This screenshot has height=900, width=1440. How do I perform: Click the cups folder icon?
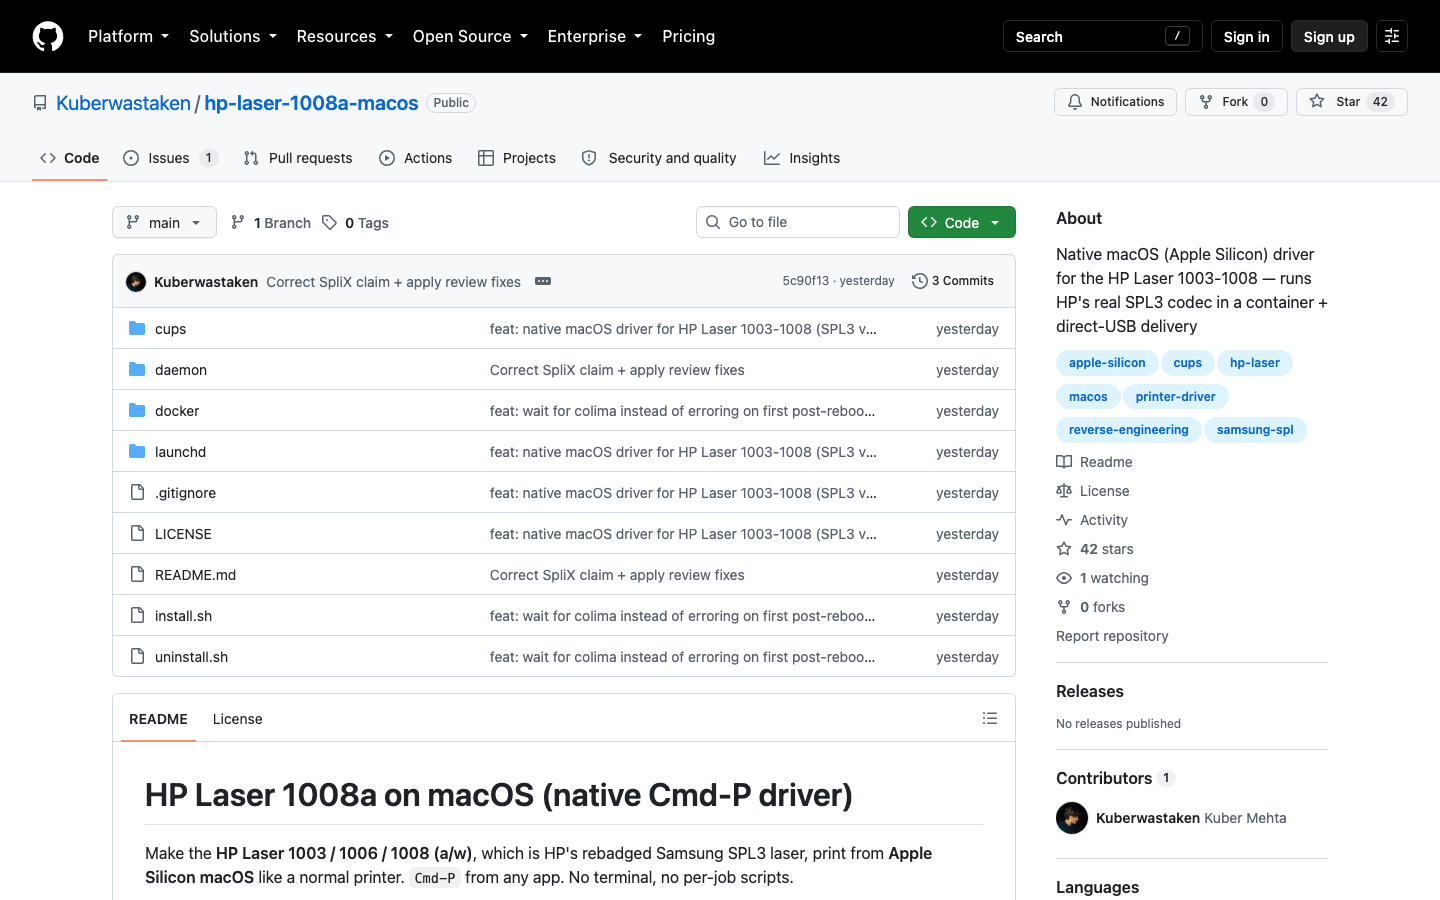pyautogui.click(x=137, y=328)
